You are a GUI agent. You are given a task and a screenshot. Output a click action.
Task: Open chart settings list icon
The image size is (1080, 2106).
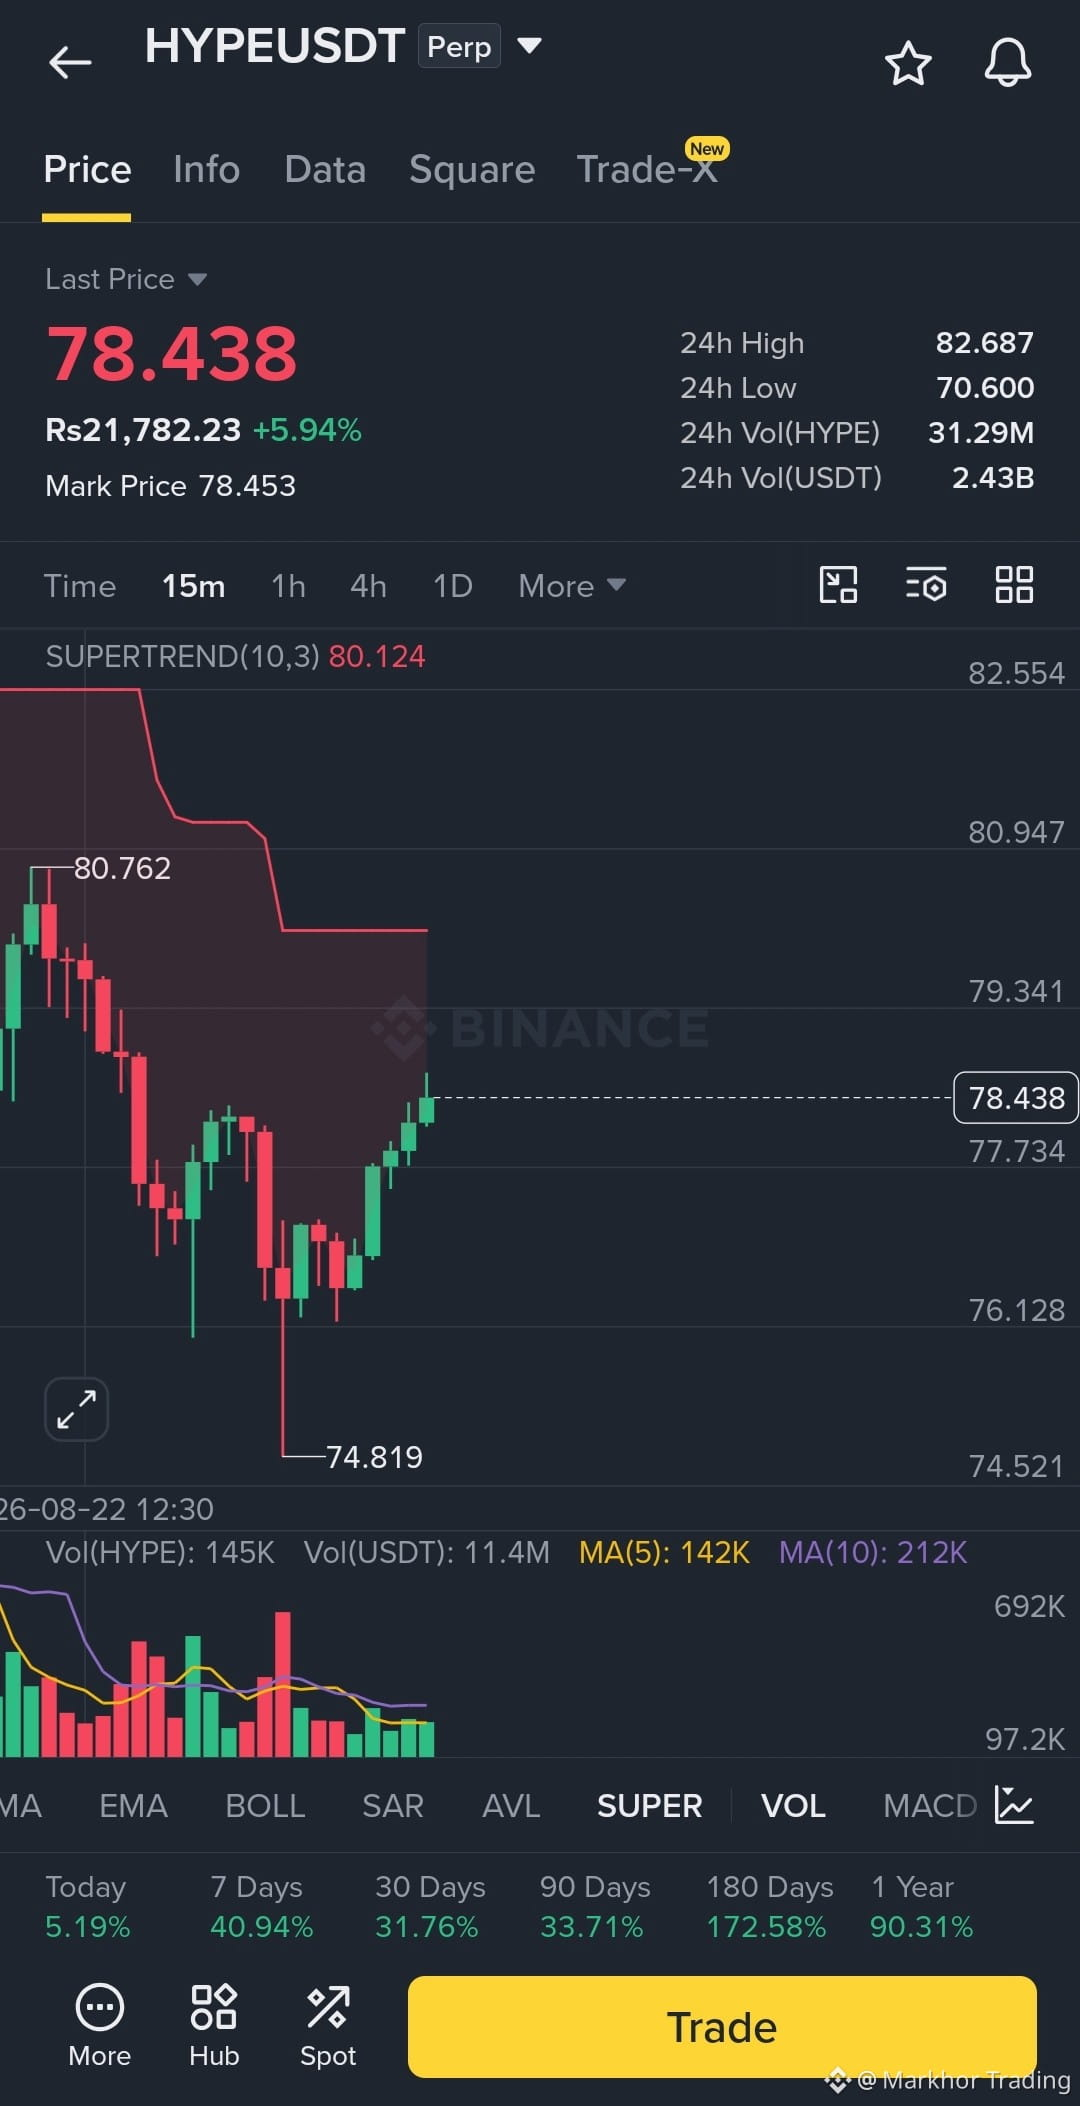click(926, 585)
